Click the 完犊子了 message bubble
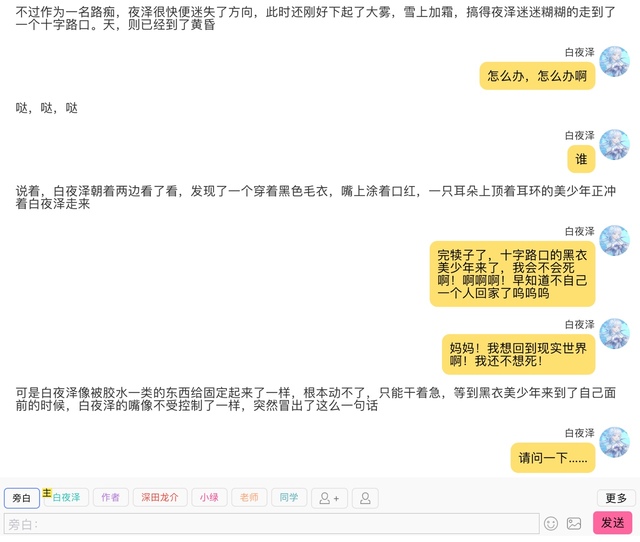The height and width of the screenshot is (542, 640). coord(512,274)
